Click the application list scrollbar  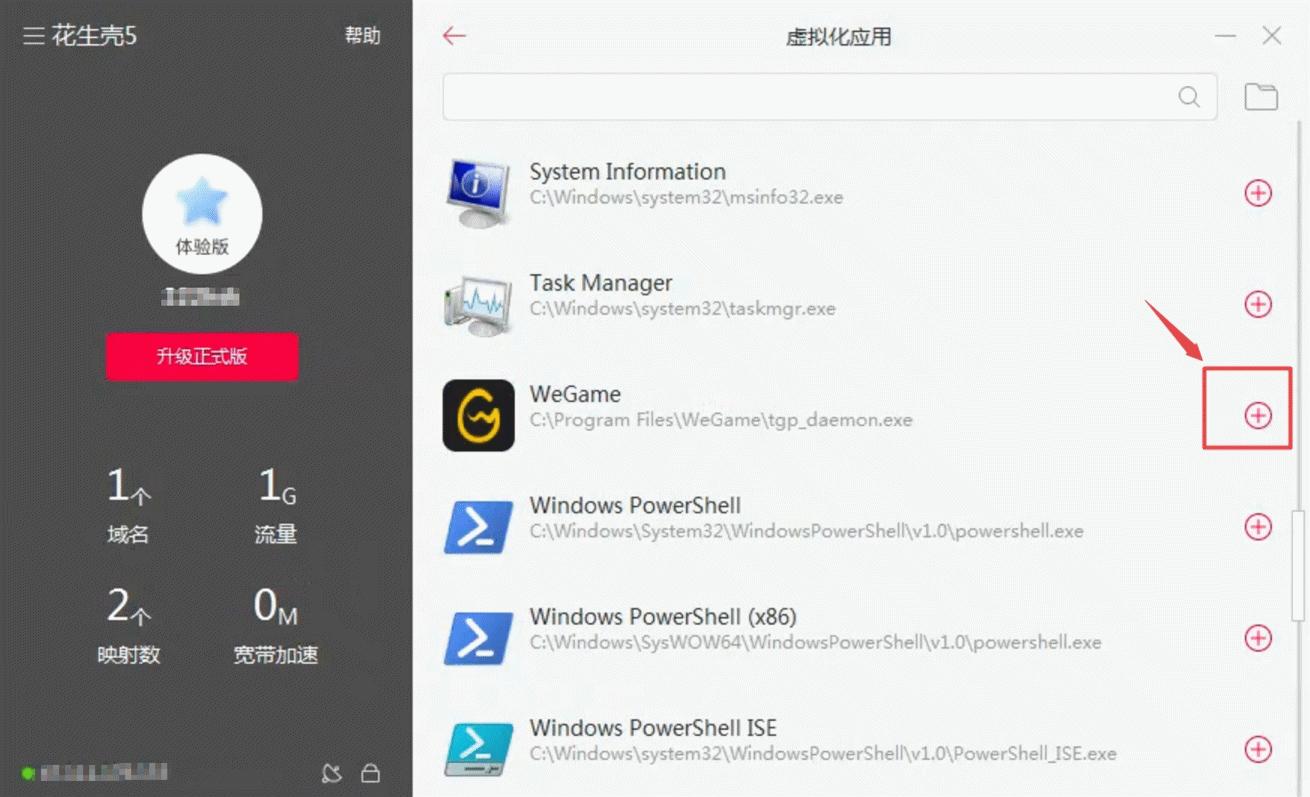pyautogui.click(x=1299, y=560)
